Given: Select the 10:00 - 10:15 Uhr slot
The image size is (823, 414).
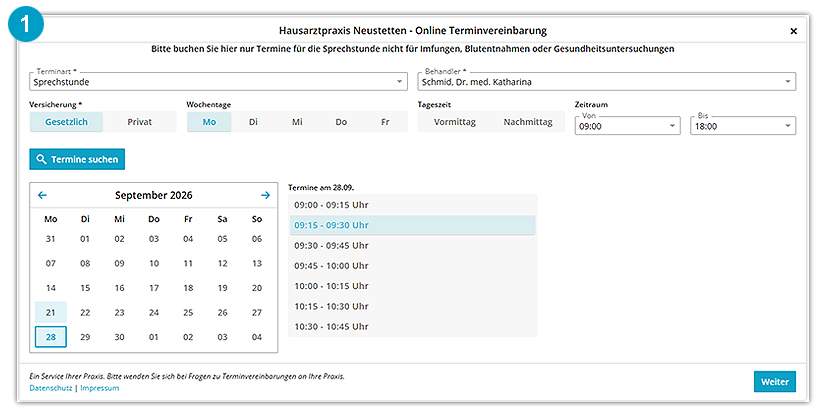Looking at the screenshot, I should click(413, 286).
